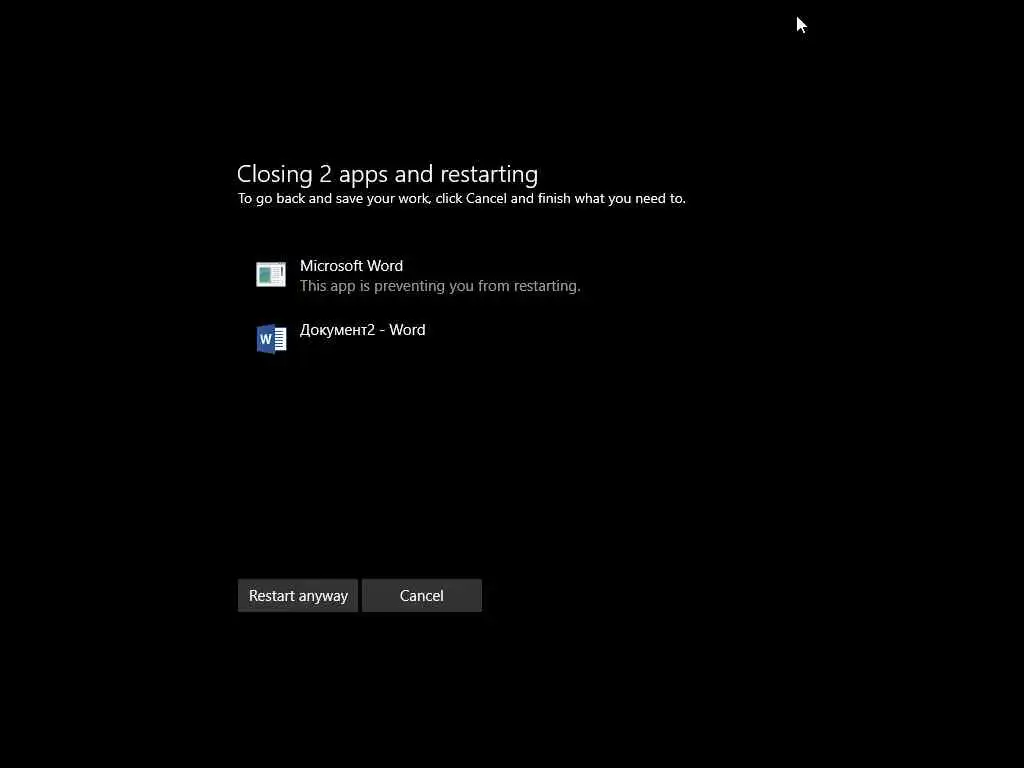The height and width of the screenshot is (768, 1024).
Task: Click the 'To go back and save your work' instruction
Action: [462, 199]
